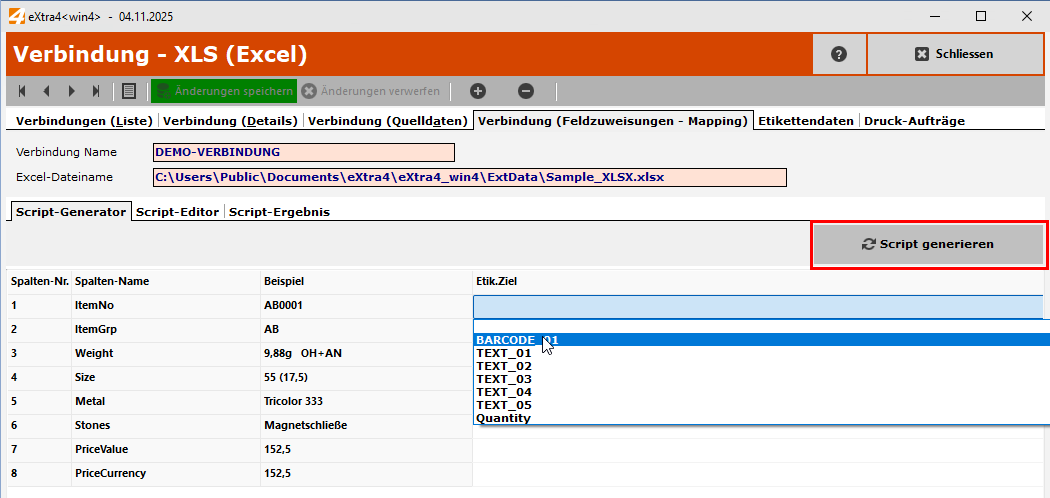
Task: Switch to Verbindungen (Liste) tab
Action: 84,121
